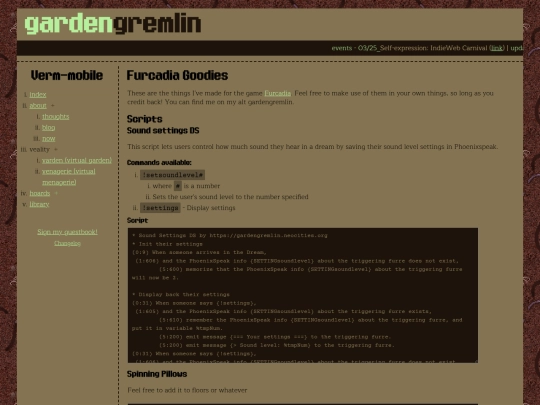Click the '# ' inline code in 'where # is a number'
Screen dimensions: 540x405
(x=178, y=186)
